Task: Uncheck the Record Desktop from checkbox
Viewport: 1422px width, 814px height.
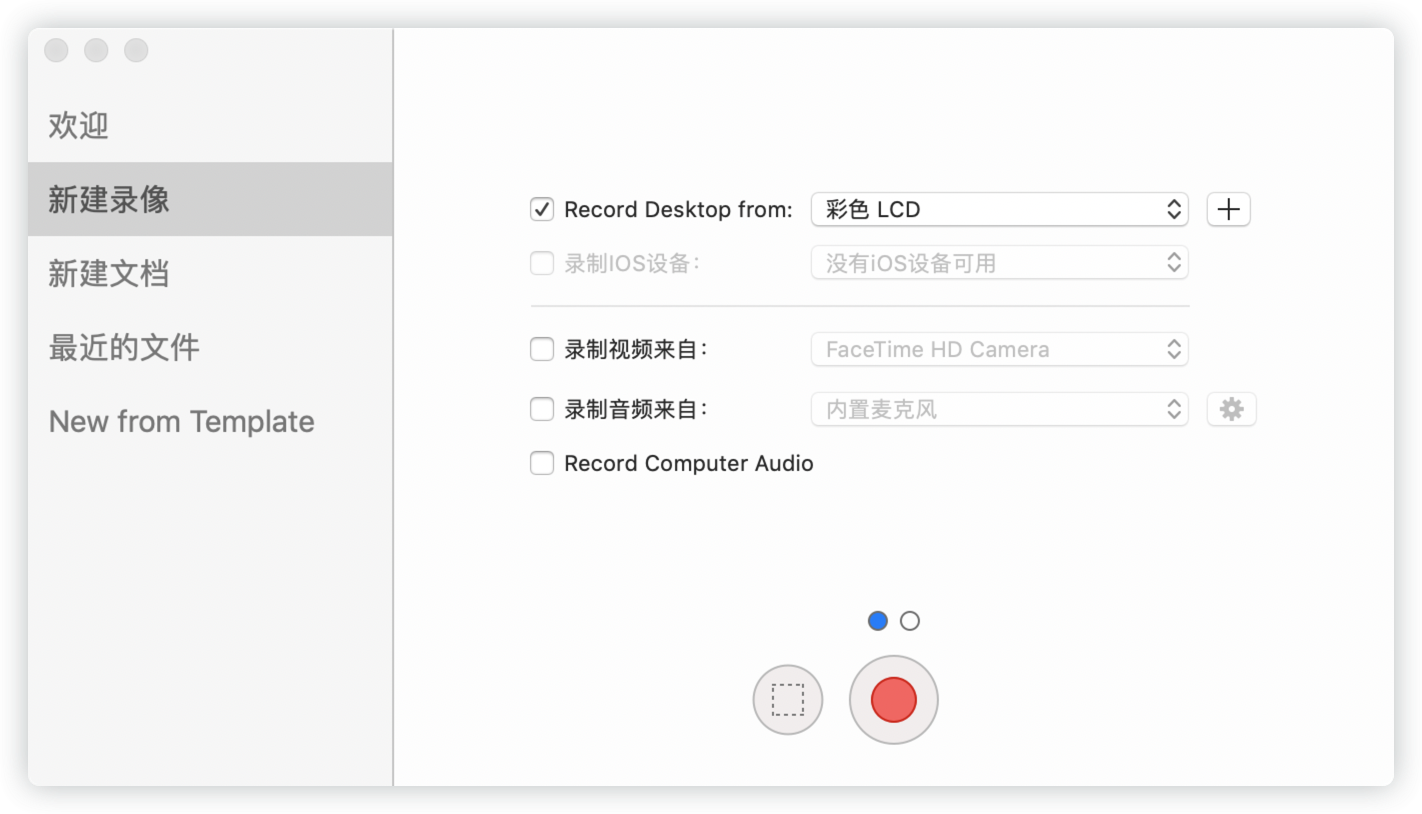Action: coord(541,210)
